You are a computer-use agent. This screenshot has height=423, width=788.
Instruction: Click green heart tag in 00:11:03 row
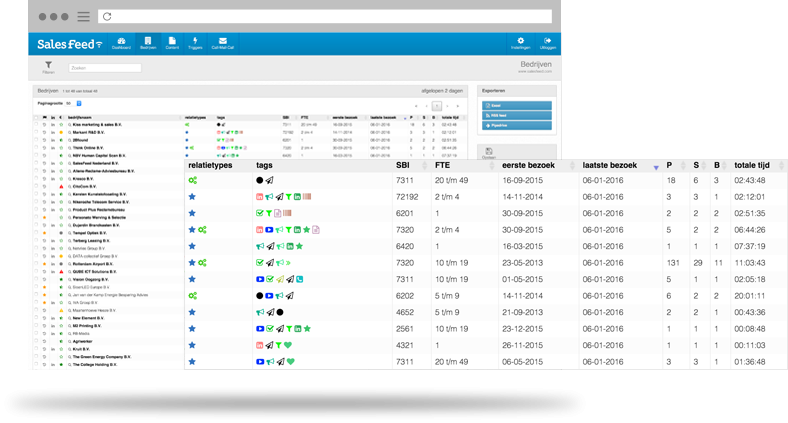point(288,345)
